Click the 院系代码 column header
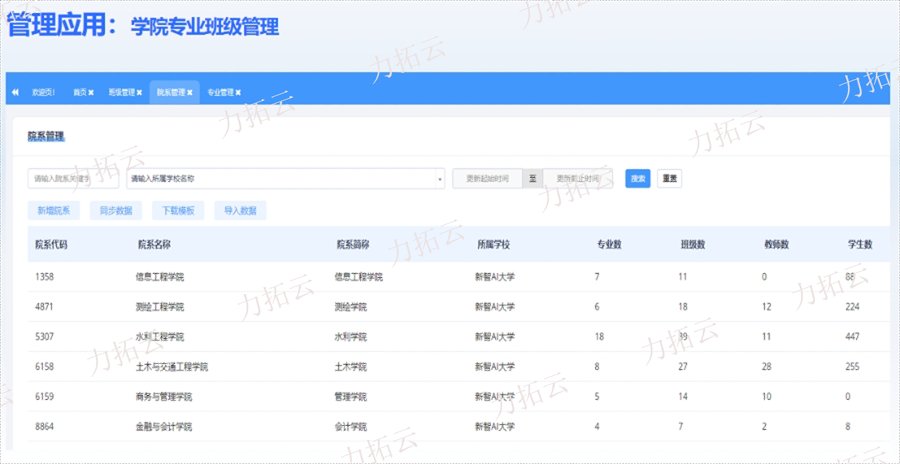The width and height of the screenshot is (900, 464). coord(51,245)
